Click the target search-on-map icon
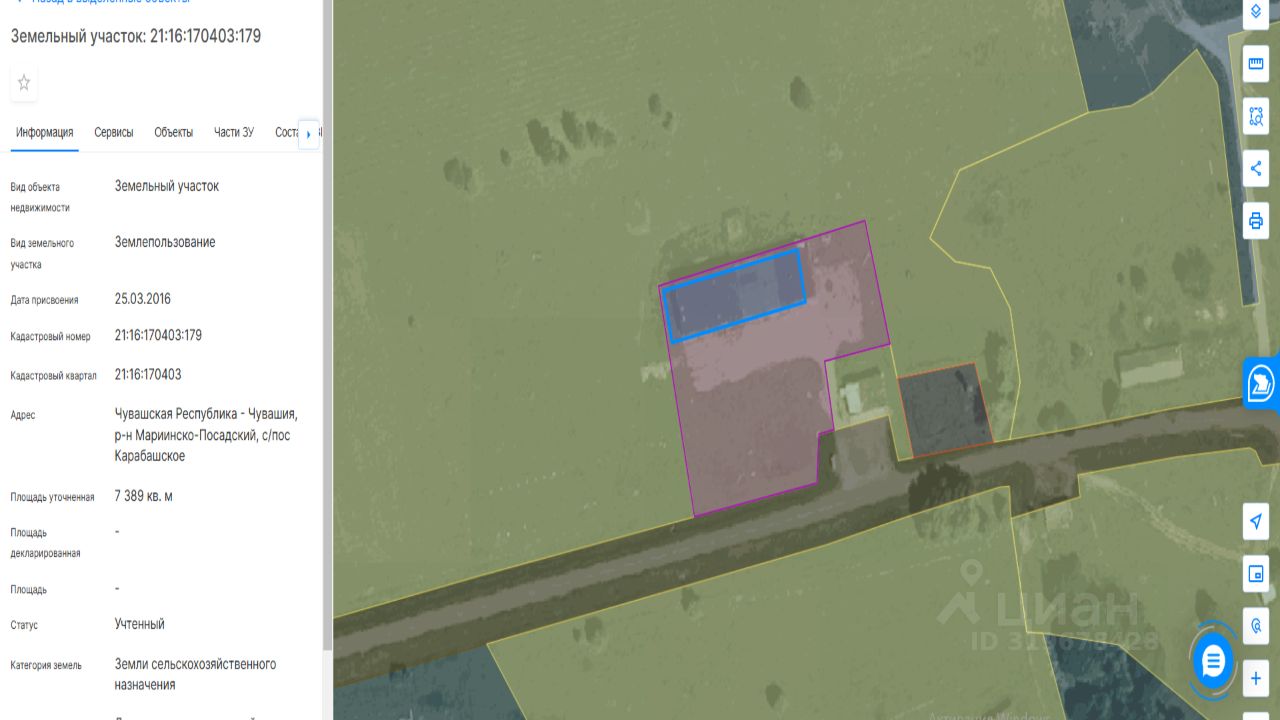This screenshot has width=1280, height=720. [x=1256, y=626]
